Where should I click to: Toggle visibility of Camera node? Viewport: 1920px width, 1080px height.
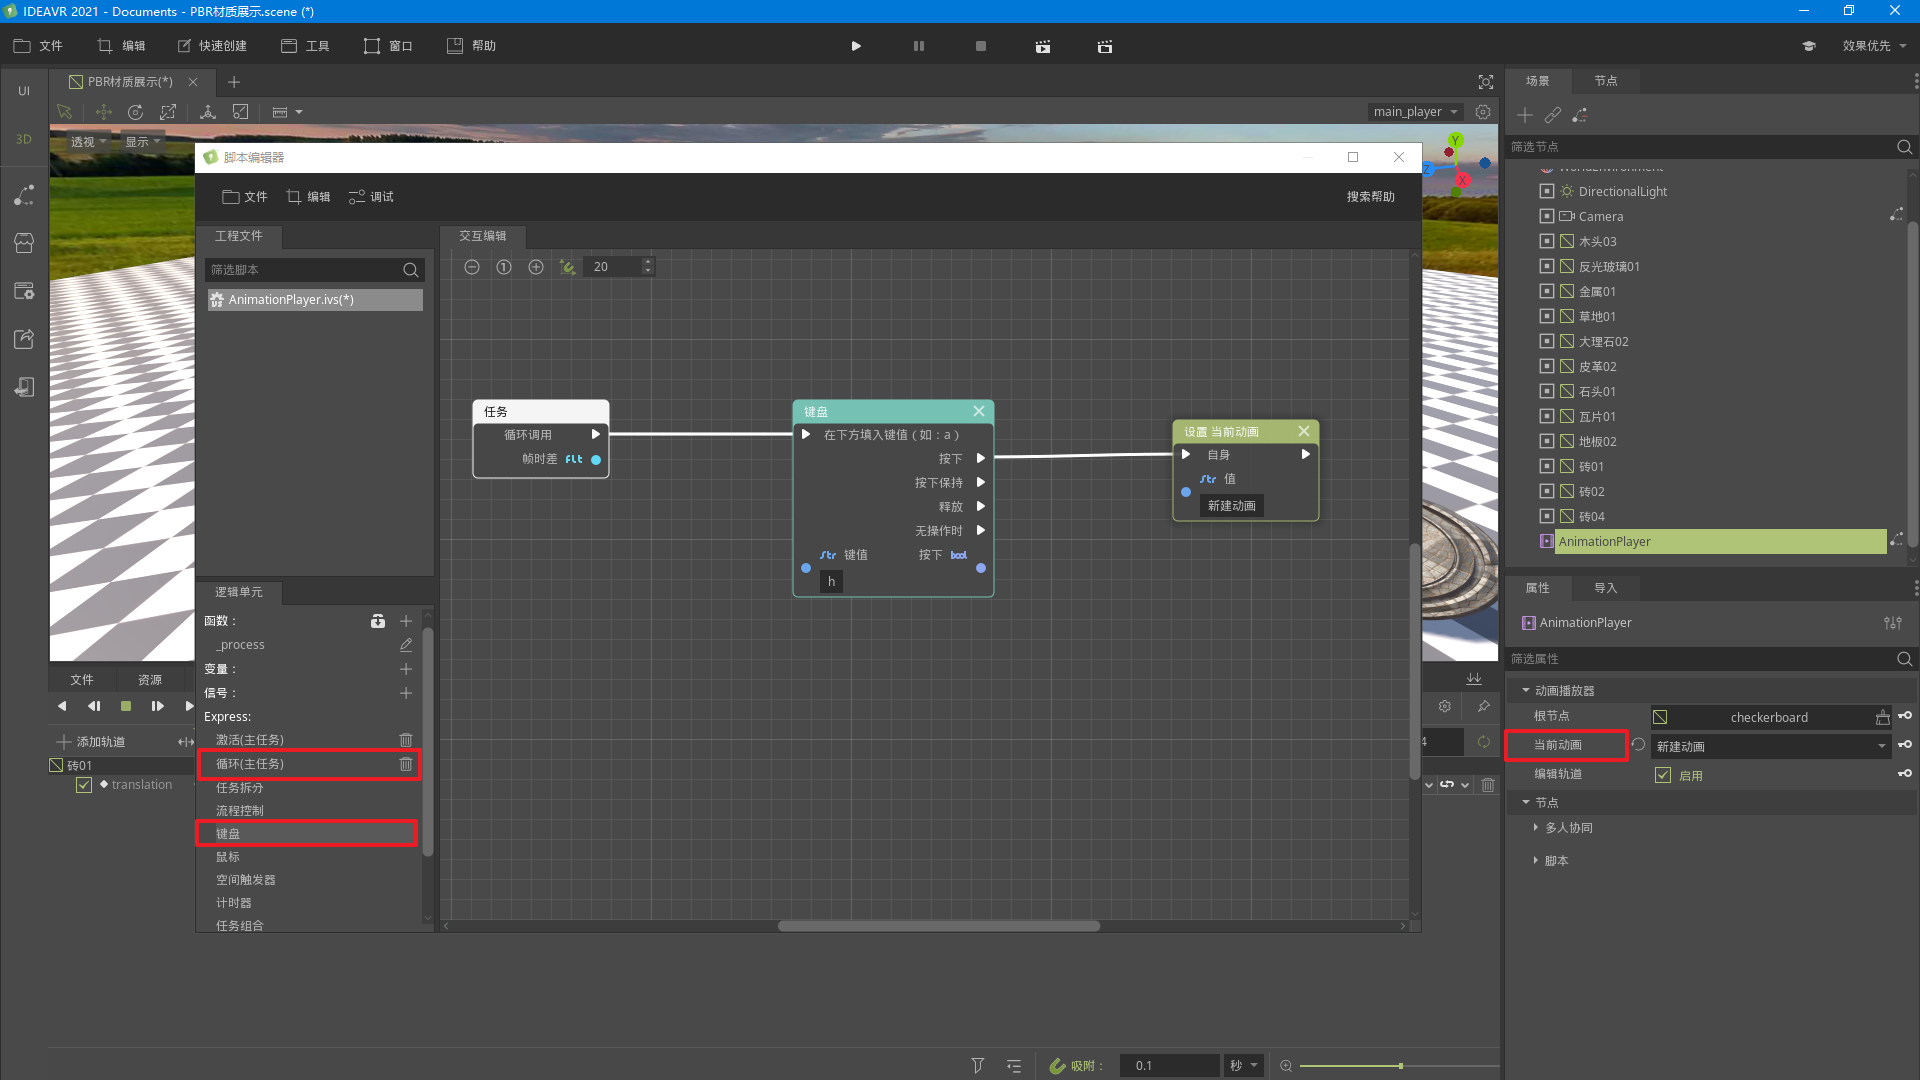tap(1547, 216)
